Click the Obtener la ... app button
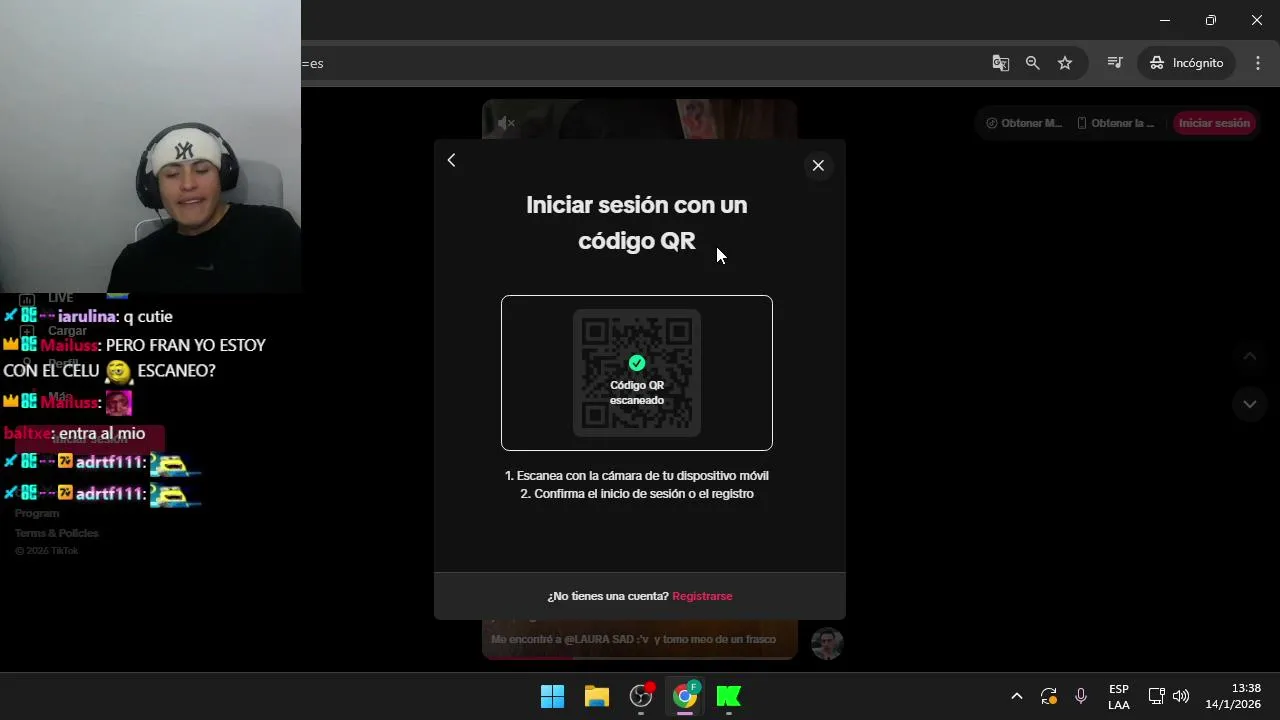 point(1115,123)
